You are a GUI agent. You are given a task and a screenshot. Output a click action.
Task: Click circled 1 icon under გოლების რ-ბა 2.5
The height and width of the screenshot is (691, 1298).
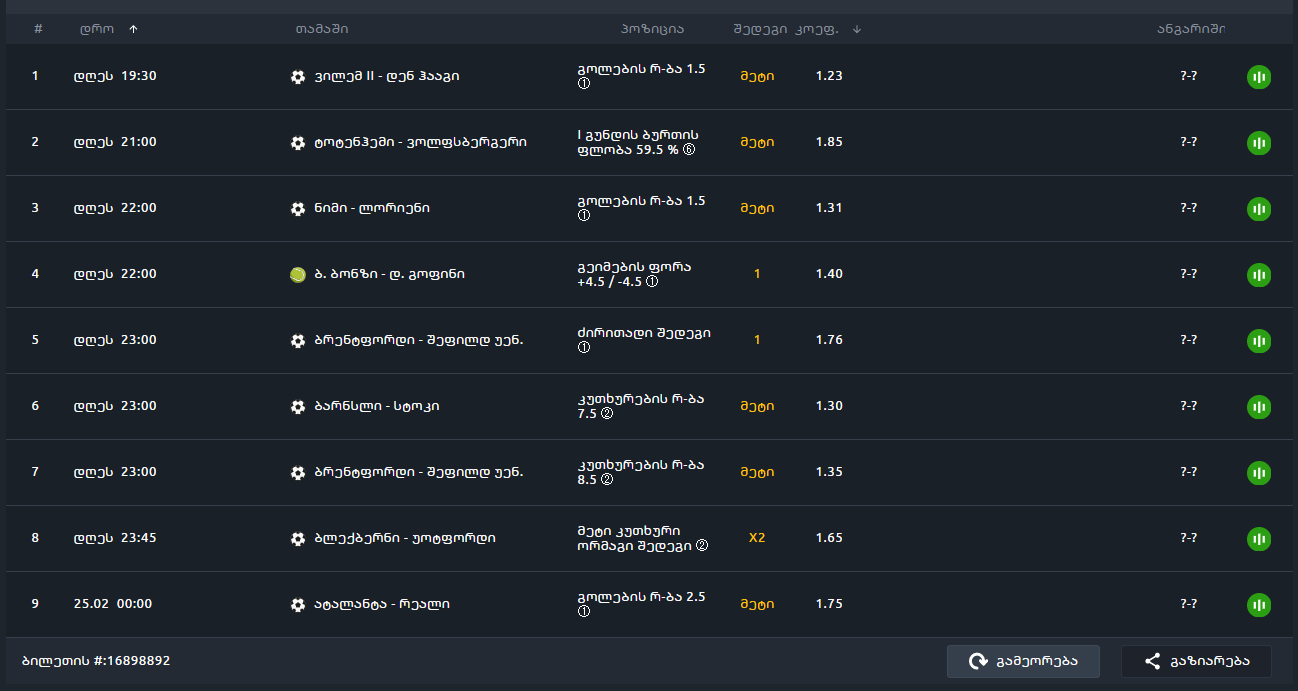584,612
